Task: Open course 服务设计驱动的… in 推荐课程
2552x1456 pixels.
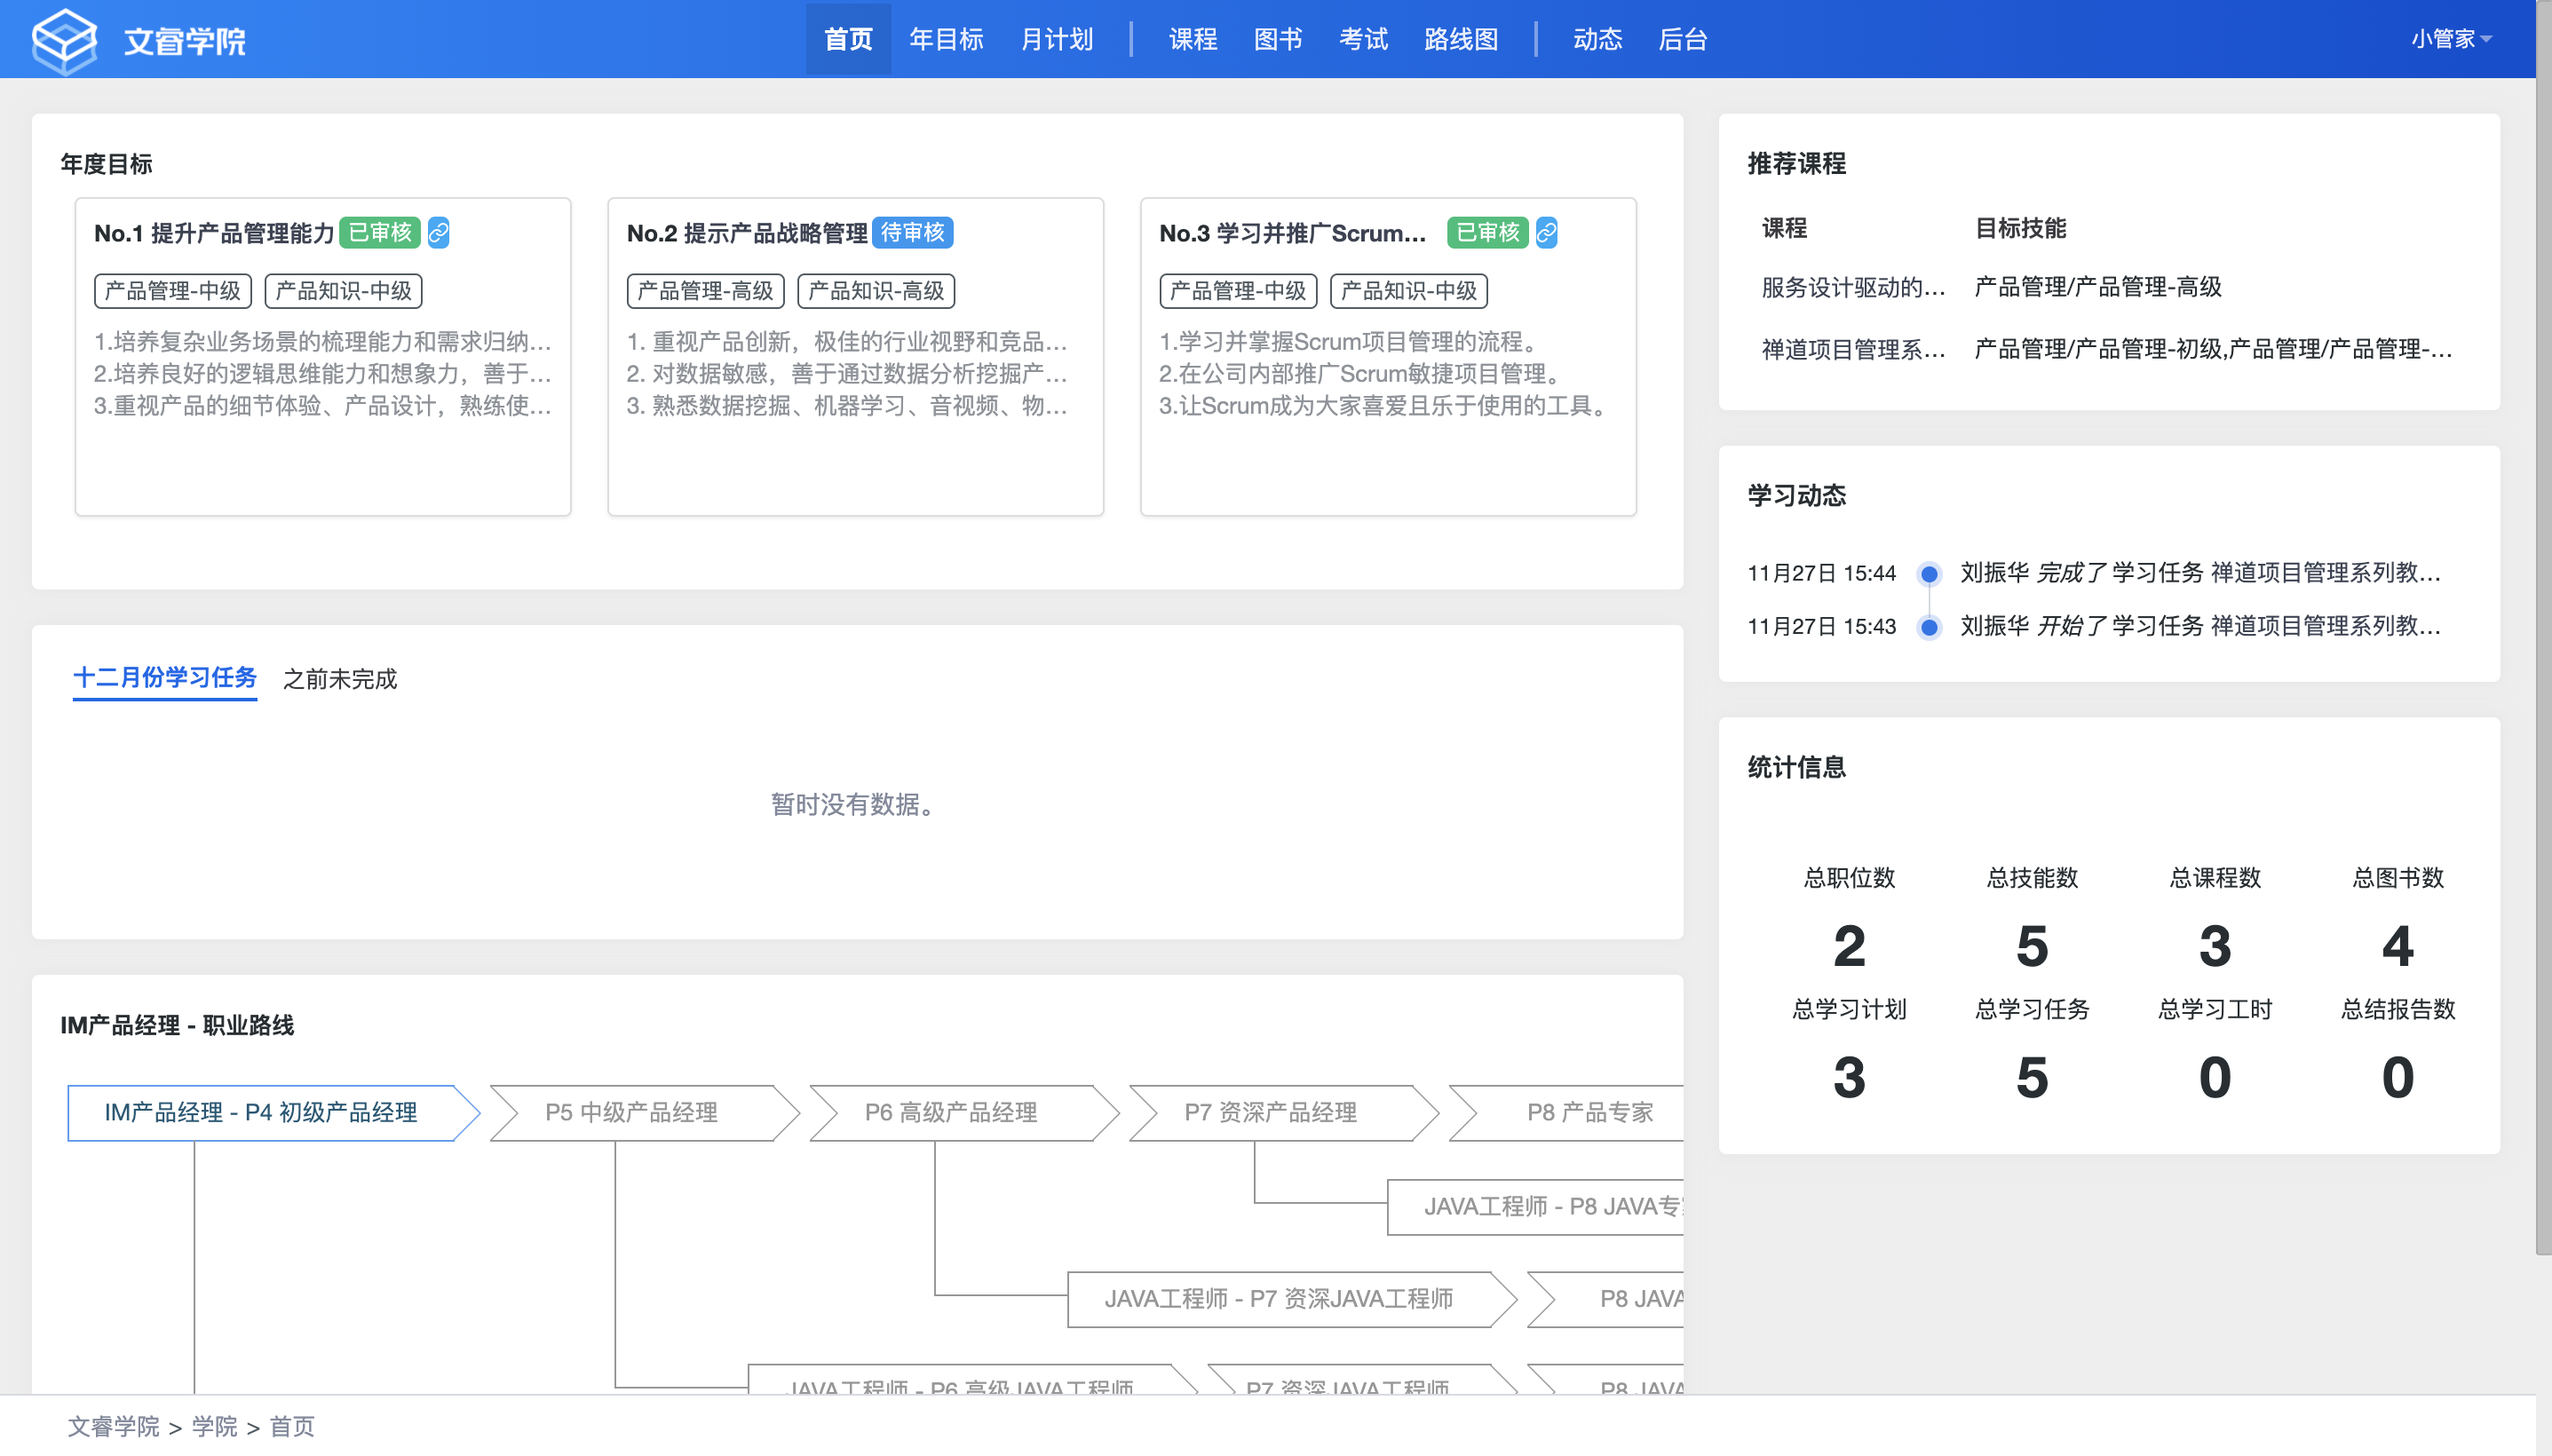Action: (x=1852, y=288)
